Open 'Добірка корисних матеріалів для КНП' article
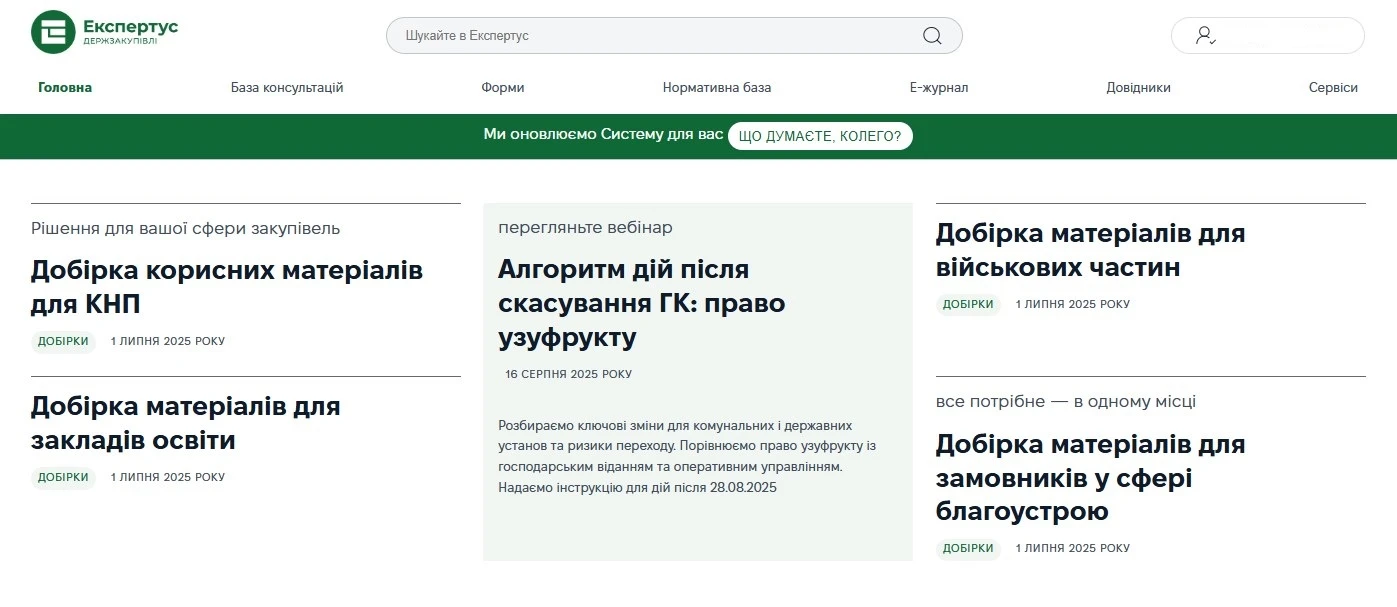Viewport: 1397px width, 607px height. tap(227, 287)
